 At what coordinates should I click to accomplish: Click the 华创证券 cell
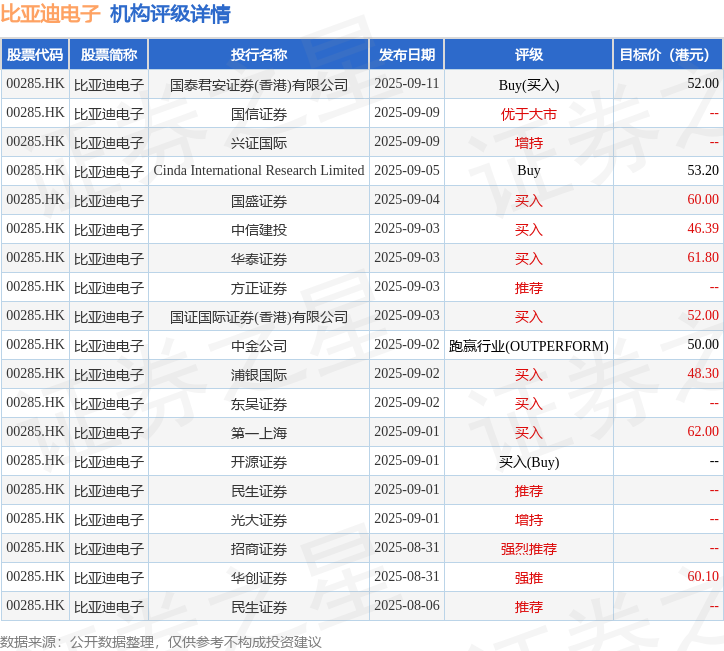(259, 578)
